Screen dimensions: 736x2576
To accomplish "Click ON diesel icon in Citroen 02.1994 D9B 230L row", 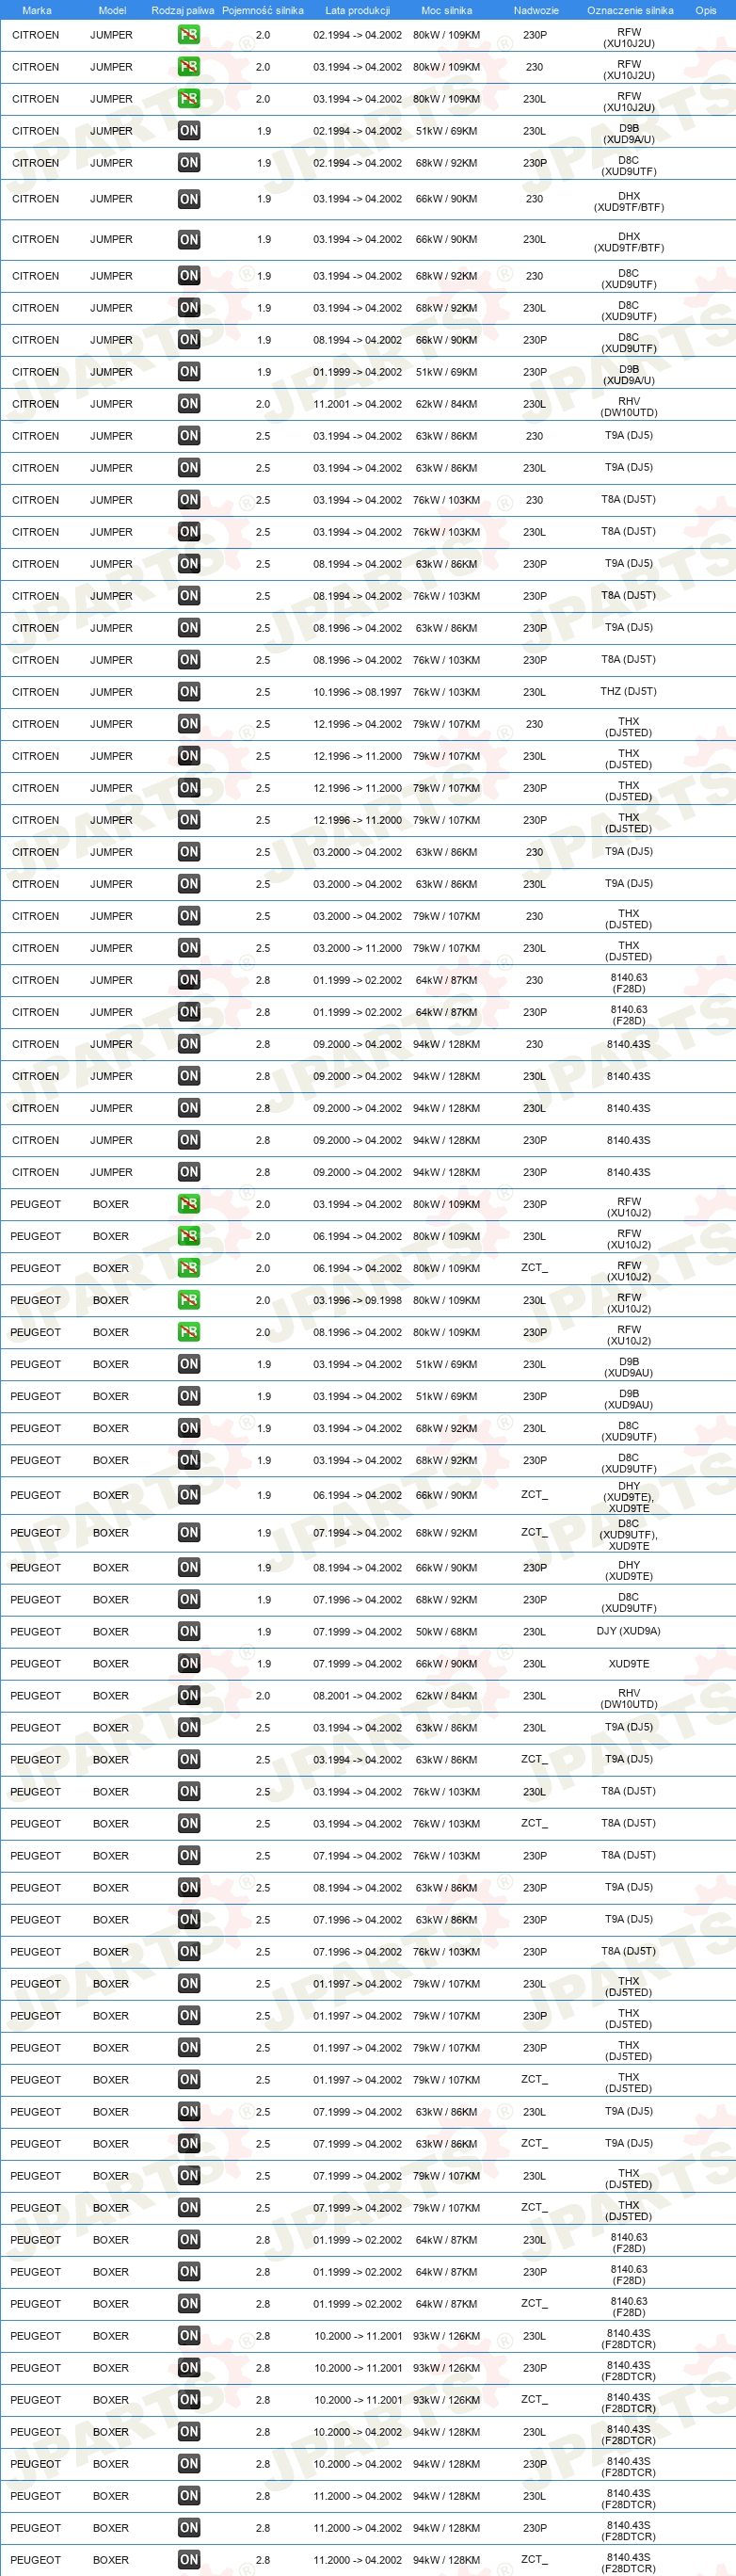I will click(x=188, y=131).
